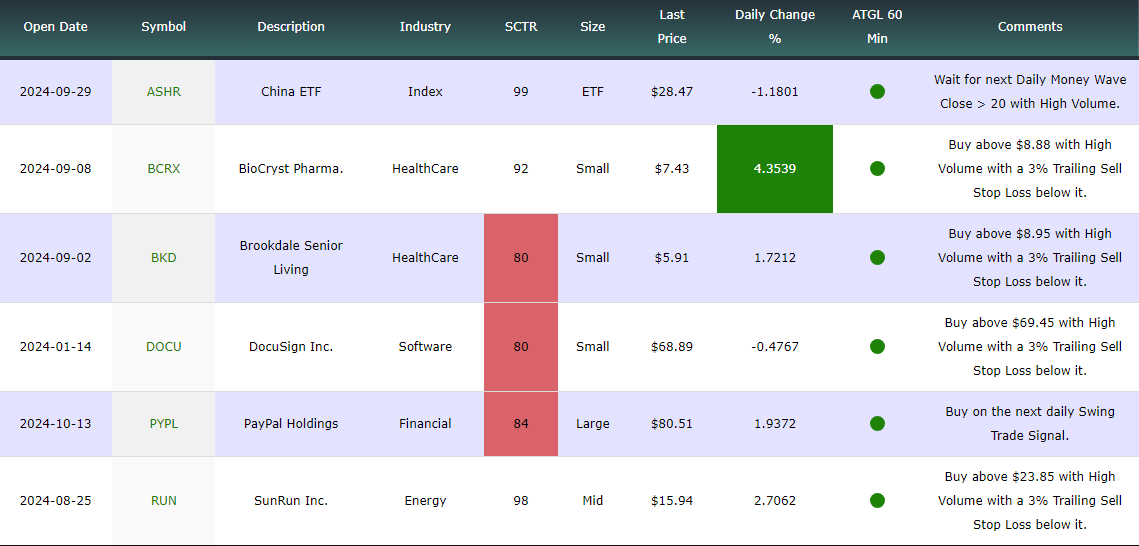Select the open date 2024-10-13
Viewport: 1139px width, 546px height.
pos(55,423)
